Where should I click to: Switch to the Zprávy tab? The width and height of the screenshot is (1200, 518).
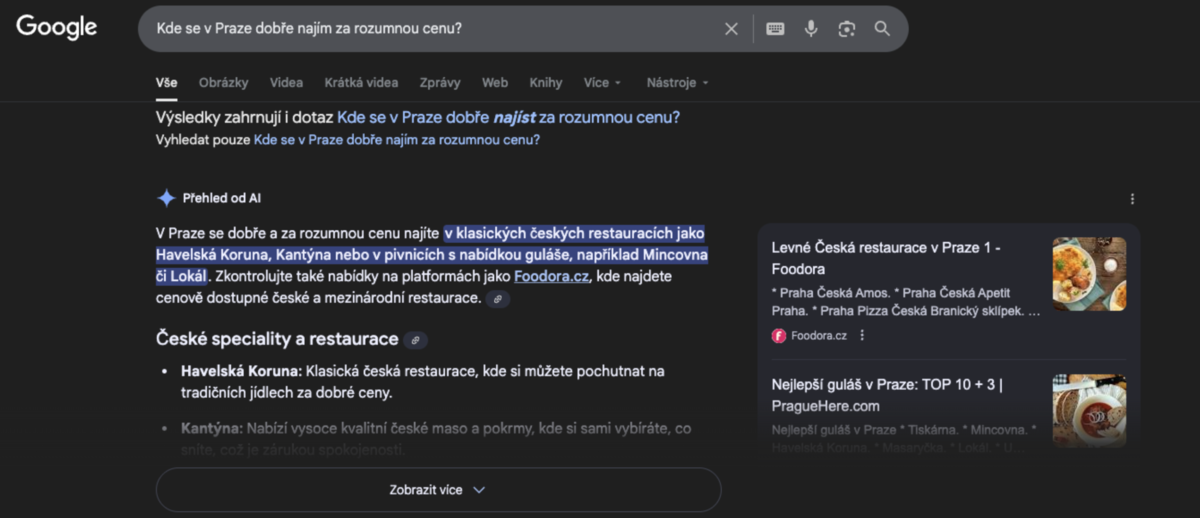(x=440, y=83)
